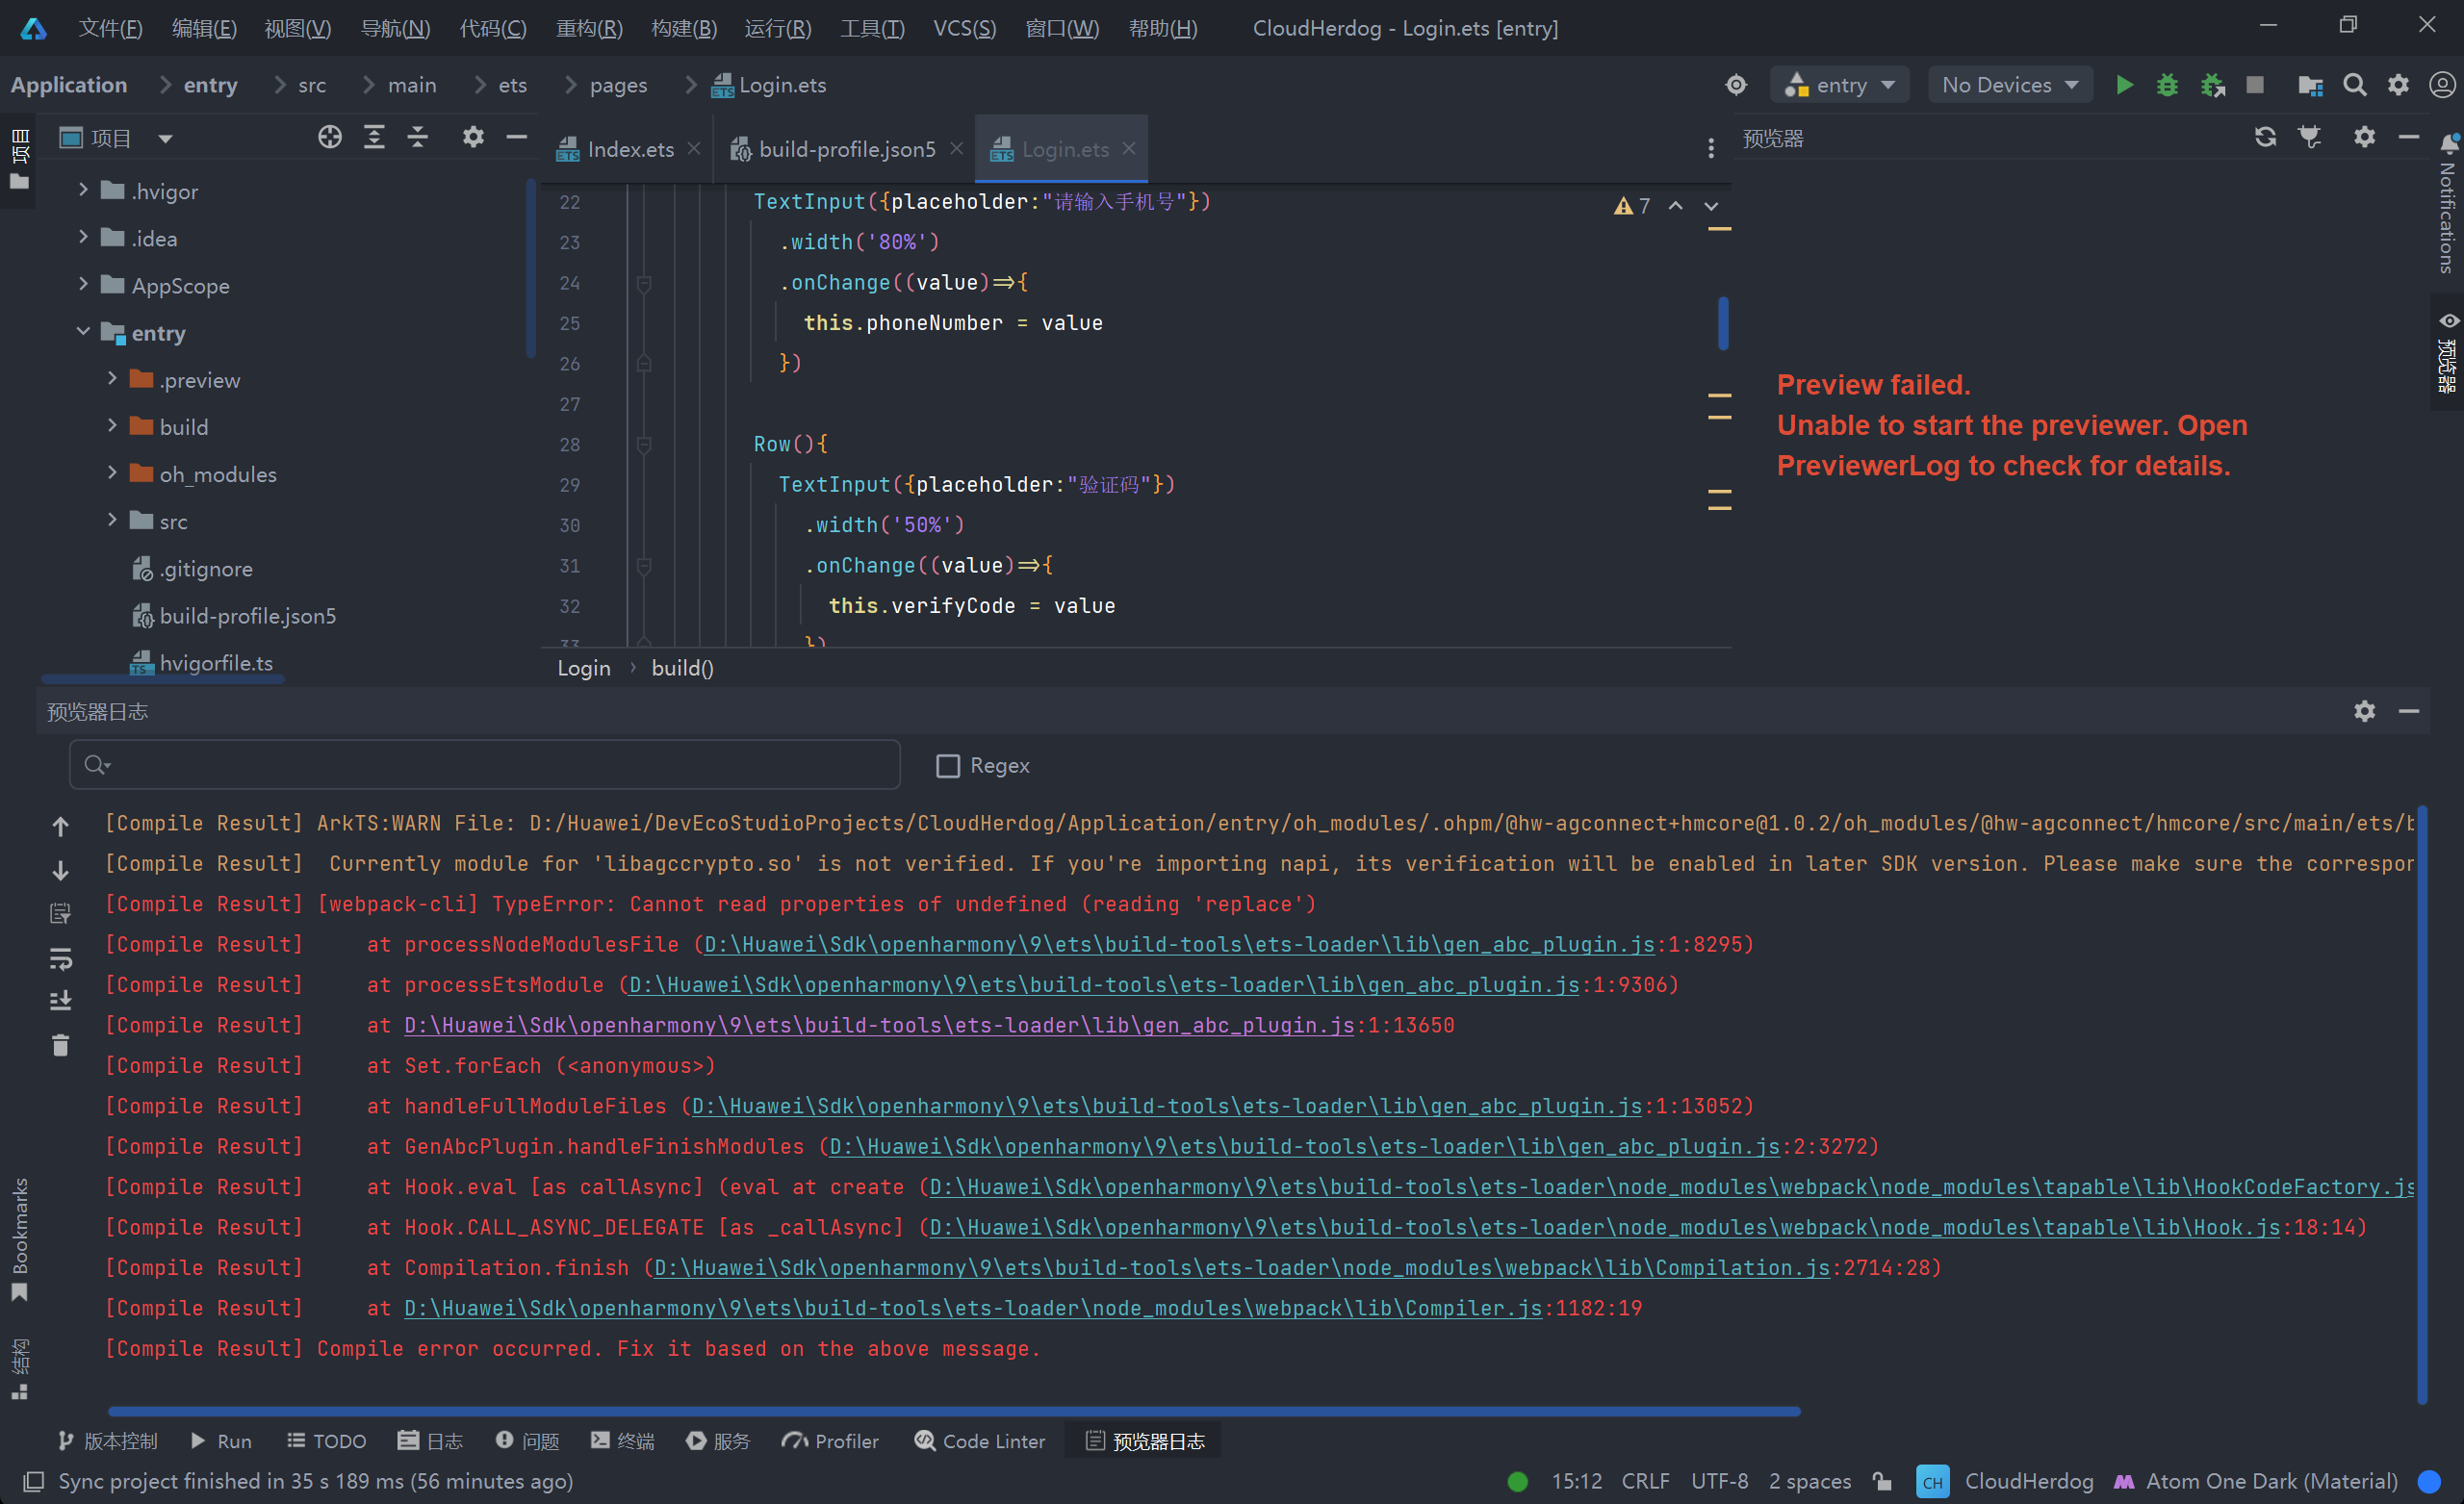The image size is (2464, 1504).
Task: Run the entry configuration
Action: coord(2124,85)
